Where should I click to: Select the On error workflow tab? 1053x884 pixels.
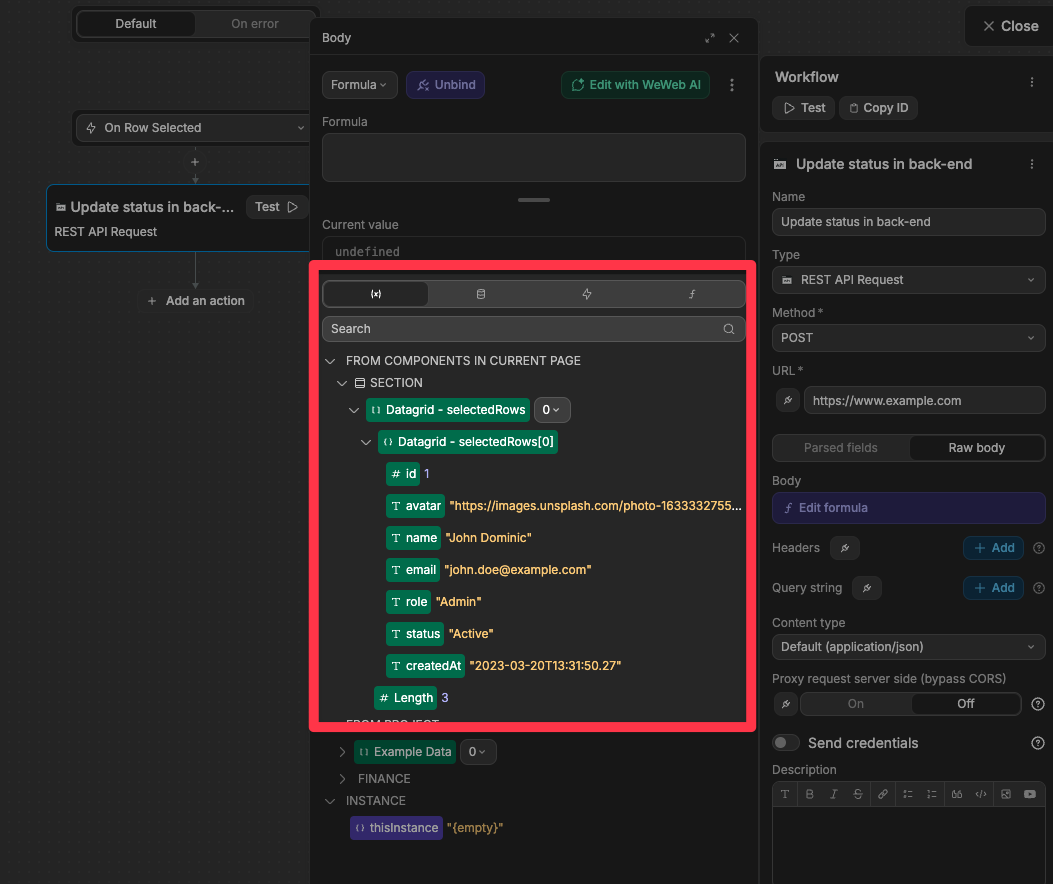[x=255, y=24]
